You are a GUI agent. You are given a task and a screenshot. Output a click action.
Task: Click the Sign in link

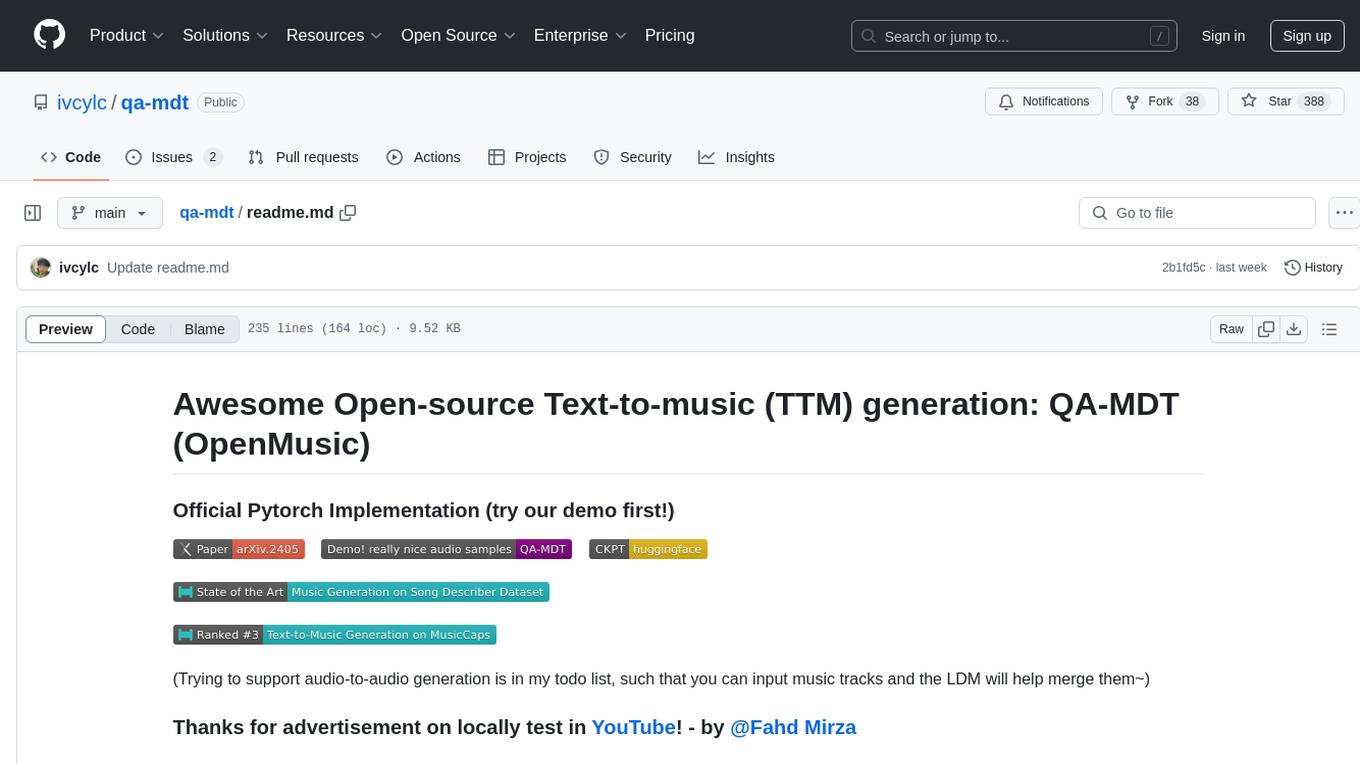click(1223, 36)
